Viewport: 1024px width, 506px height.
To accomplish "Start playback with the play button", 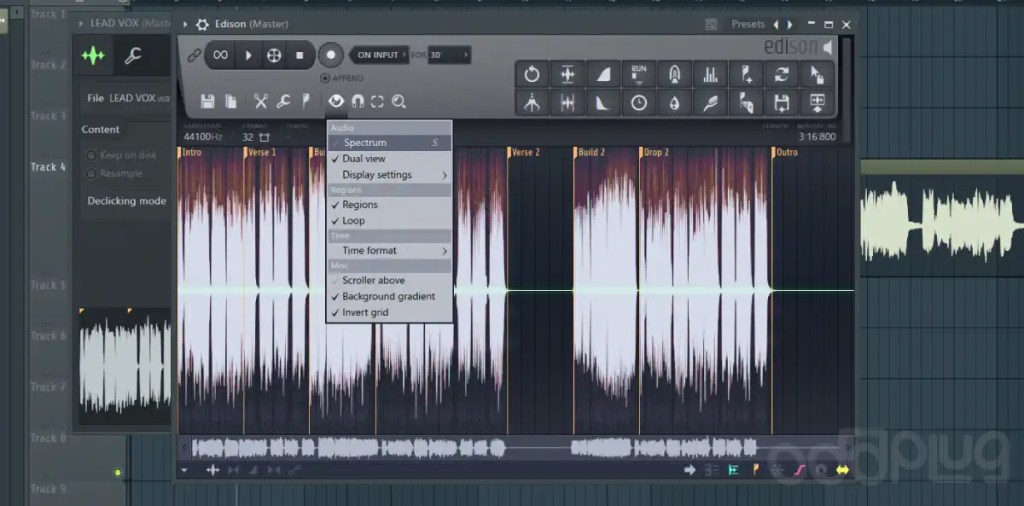I will 248,55.
